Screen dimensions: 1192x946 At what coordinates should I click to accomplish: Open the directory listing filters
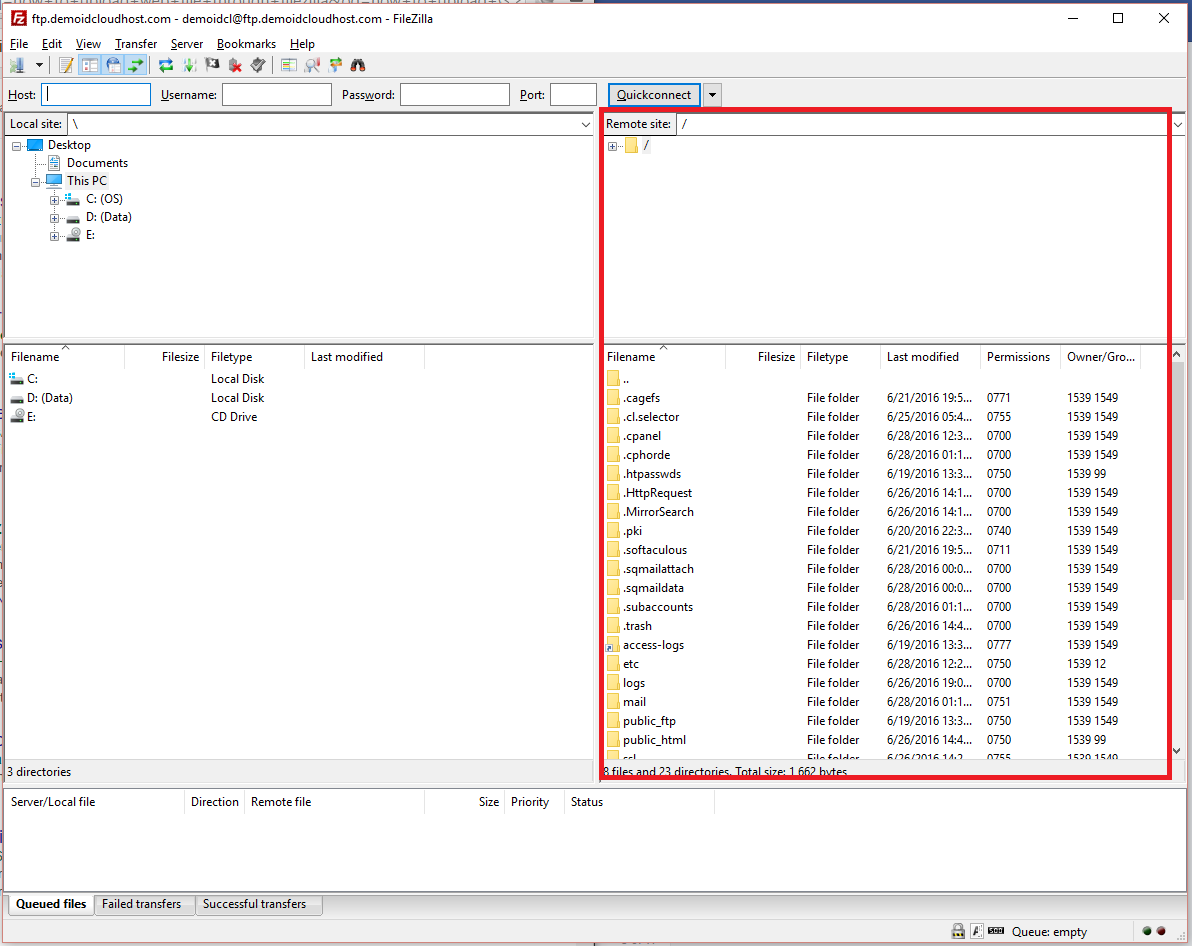312,64
